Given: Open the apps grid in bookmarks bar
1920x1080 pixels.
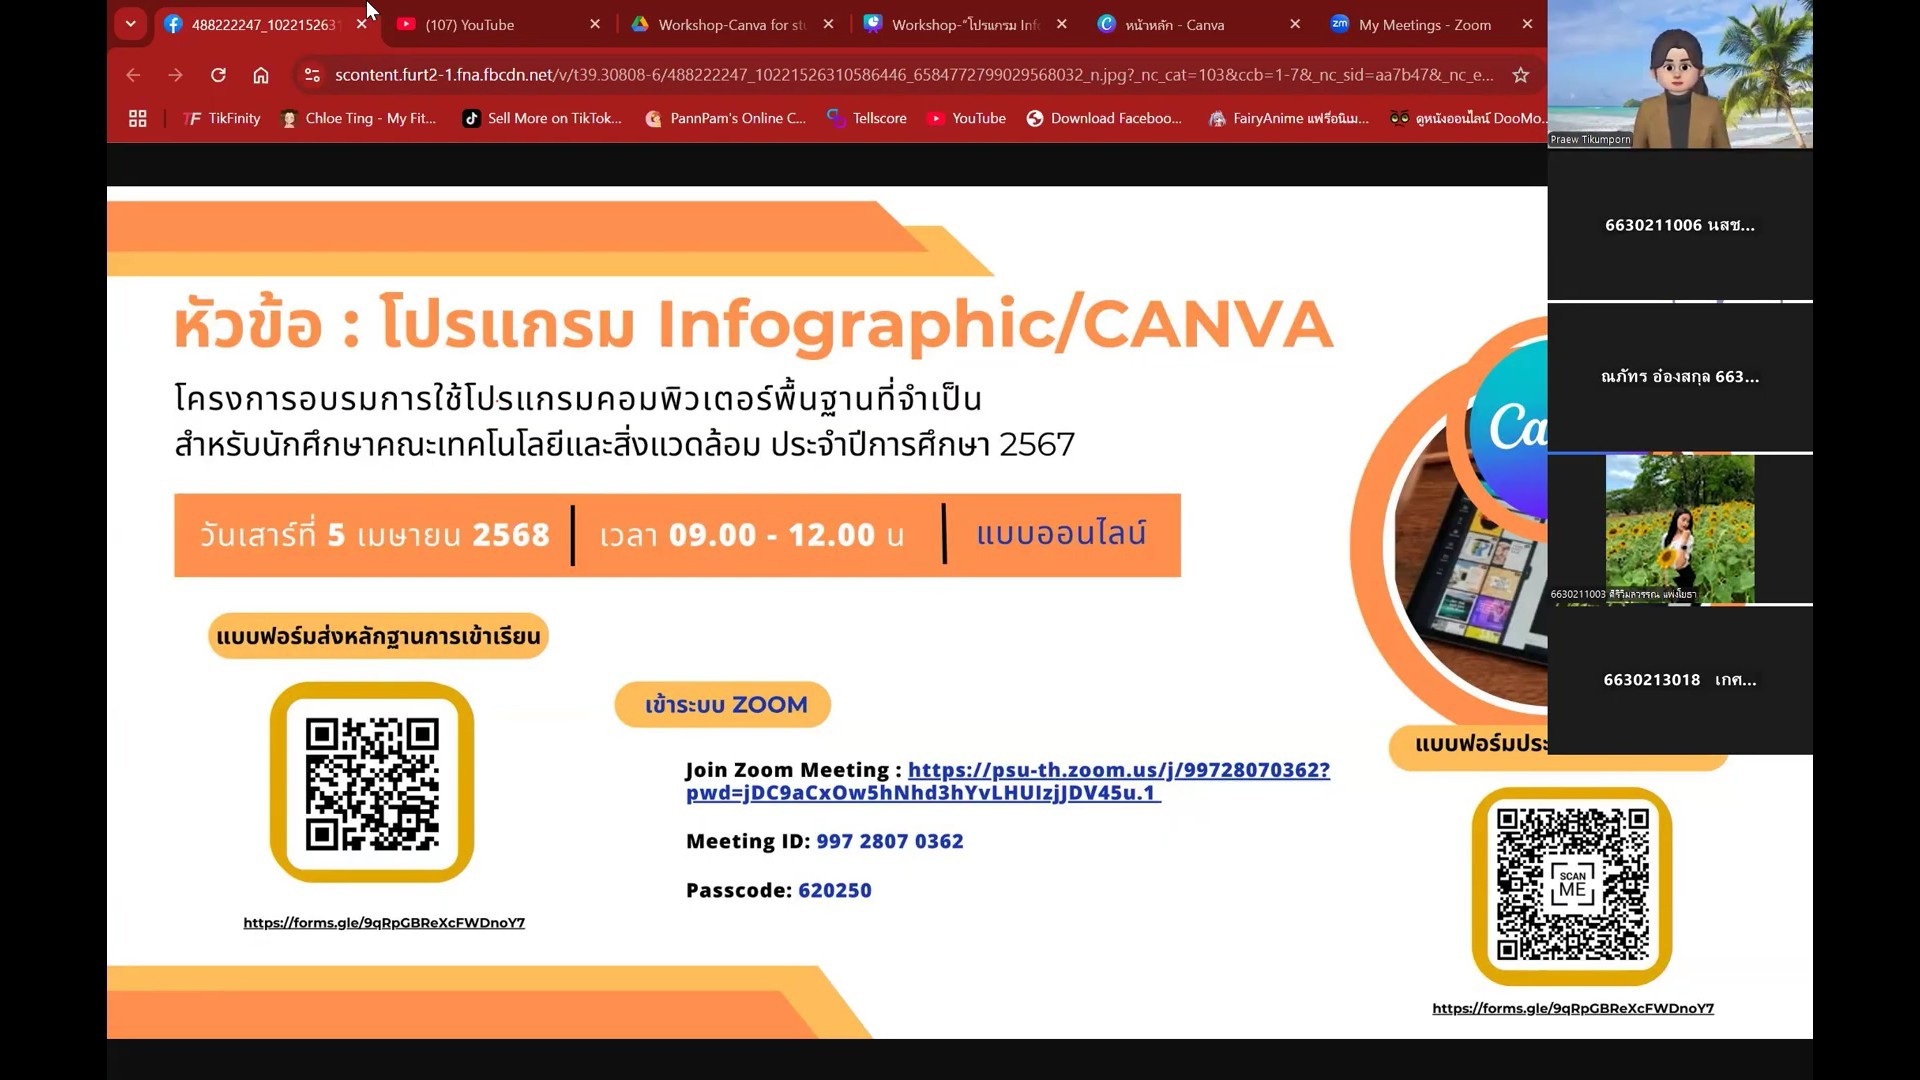Looking at the screenshot, I should 138,118.
